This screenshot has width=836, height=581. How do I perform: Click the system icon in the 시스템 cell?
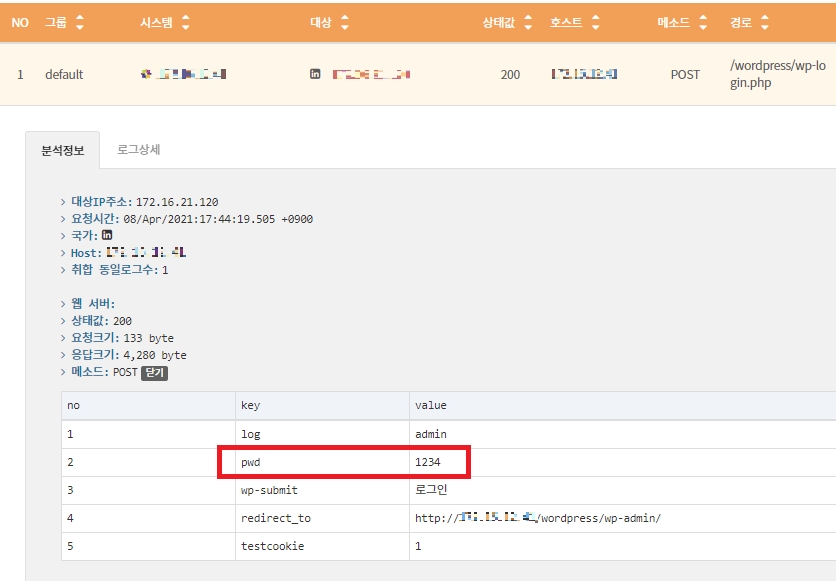[x=146, y=74]
